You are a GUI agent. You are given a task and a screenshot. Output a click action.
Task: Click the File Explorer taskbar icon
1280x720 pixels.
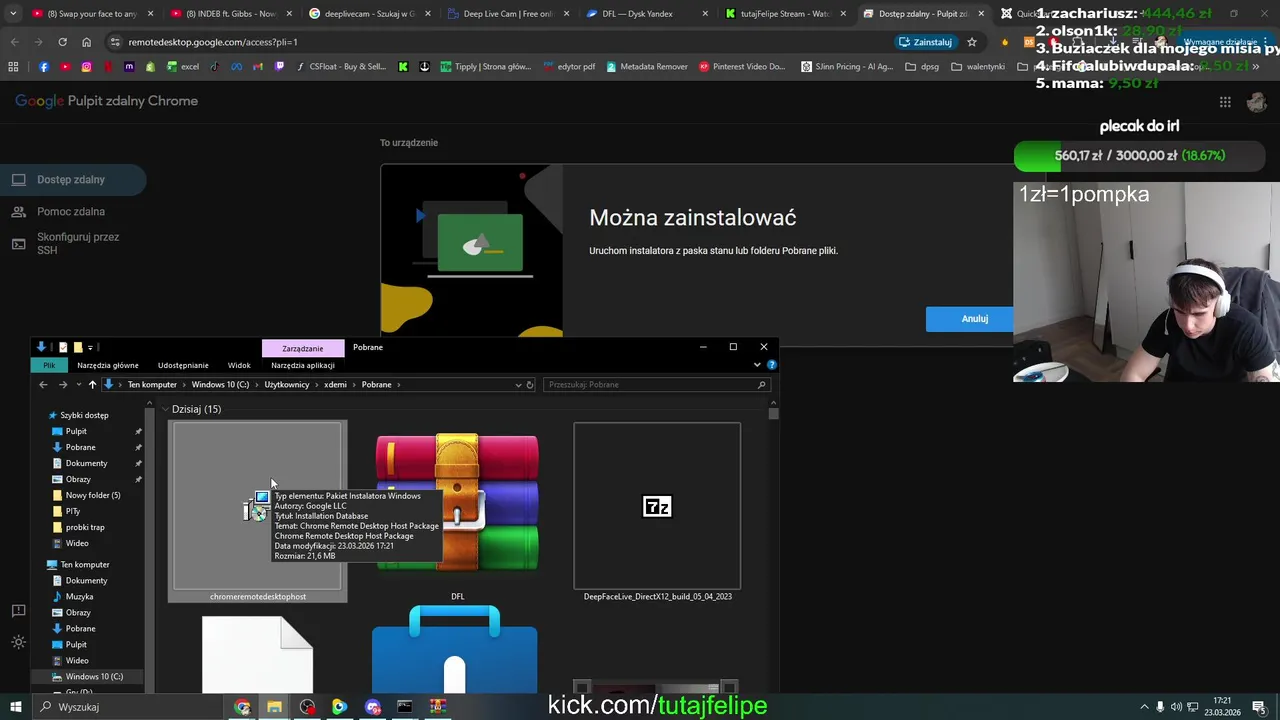[x=274, y=707]
